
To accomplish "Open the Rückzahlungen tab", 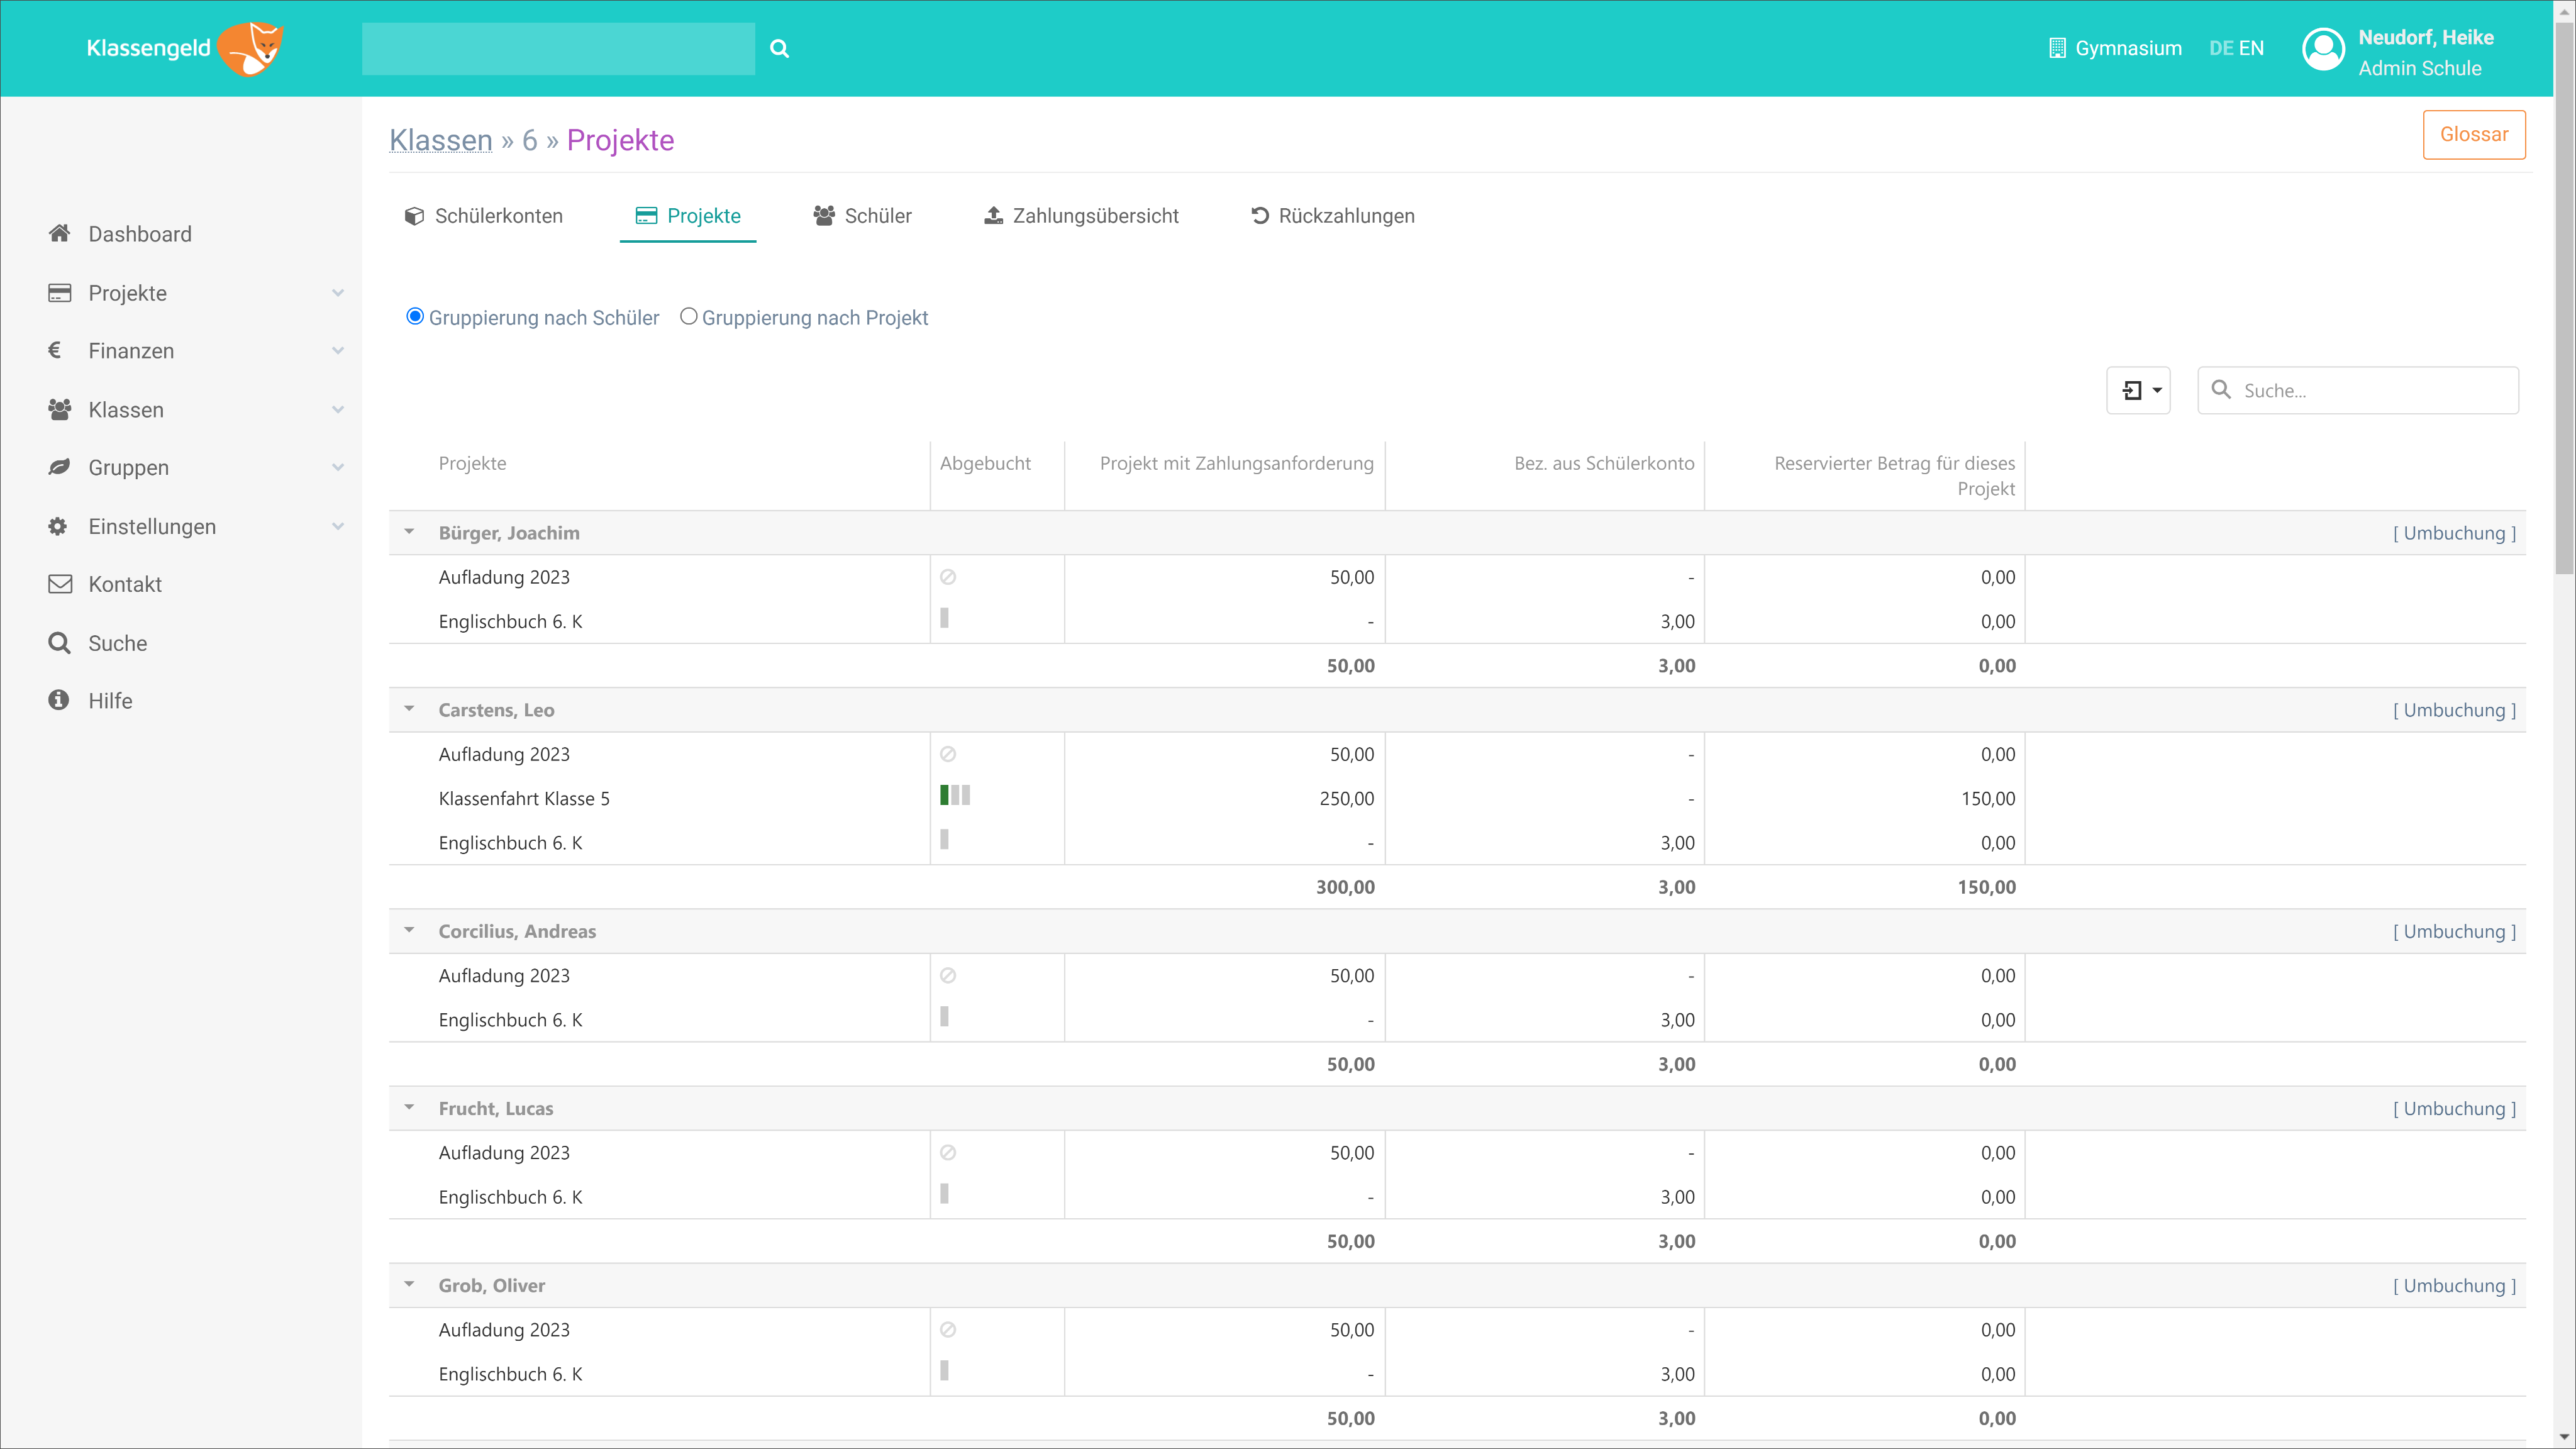I will 1332,216.
